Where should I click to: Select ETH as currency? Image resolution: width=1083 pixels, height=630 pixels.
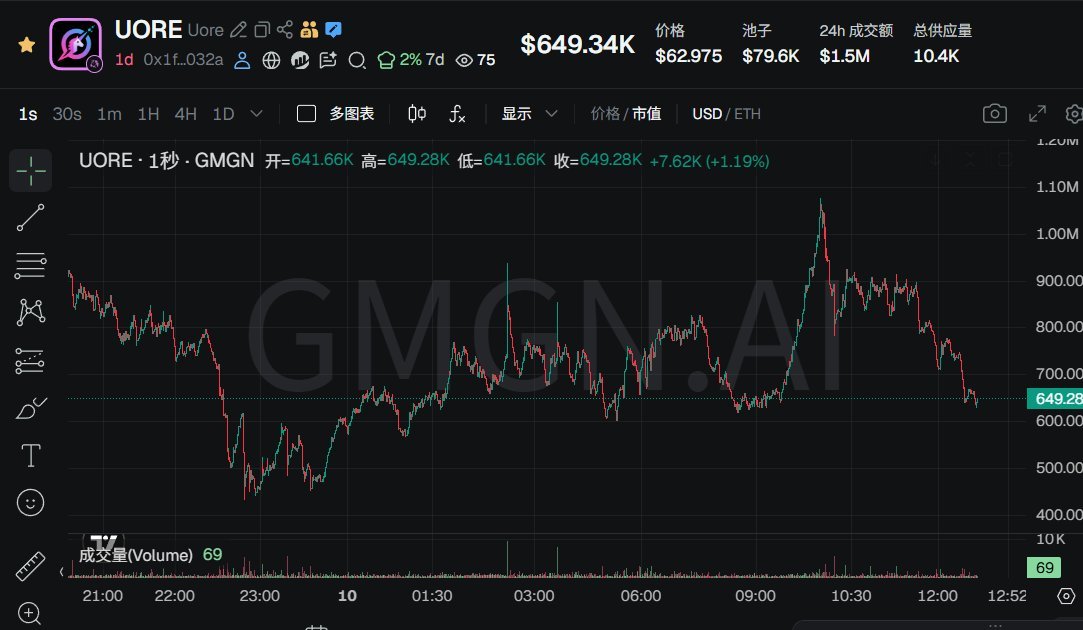coord(747,114)
